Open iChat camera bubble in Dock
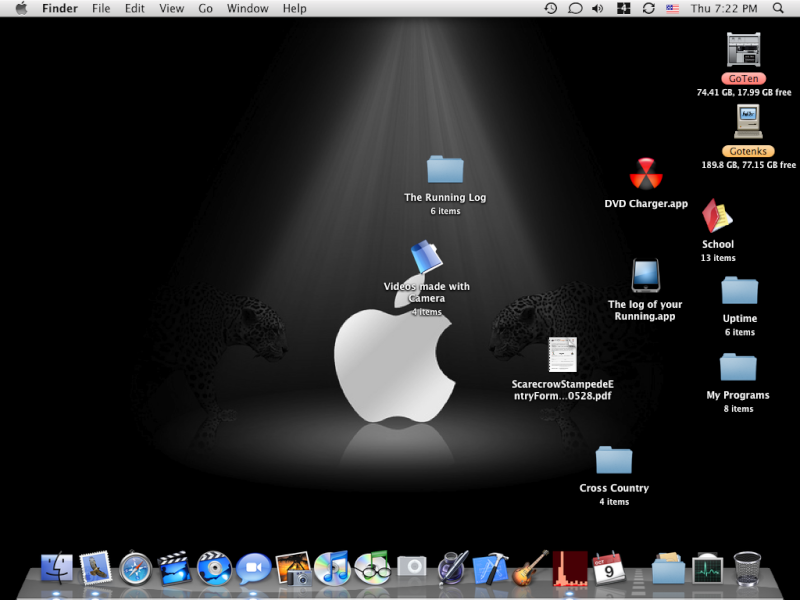 pos(253,568)
